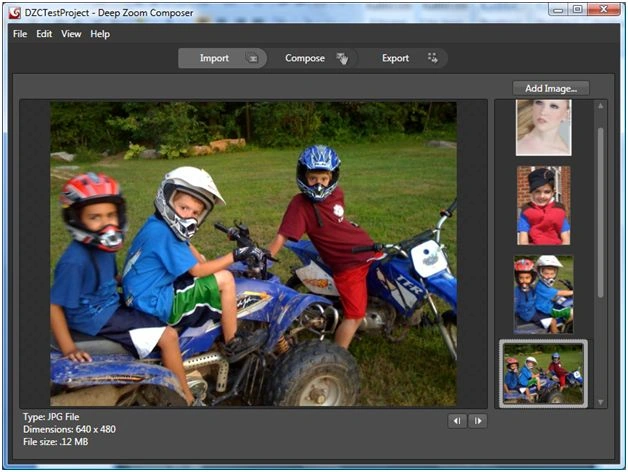Show the previous image with left arrow
628x472 pixels.
tap(457, 421)
